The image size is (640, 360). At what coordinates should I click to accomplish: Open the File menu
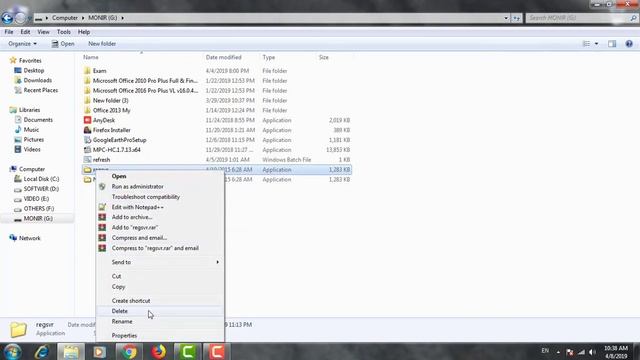tap(9, 32)
